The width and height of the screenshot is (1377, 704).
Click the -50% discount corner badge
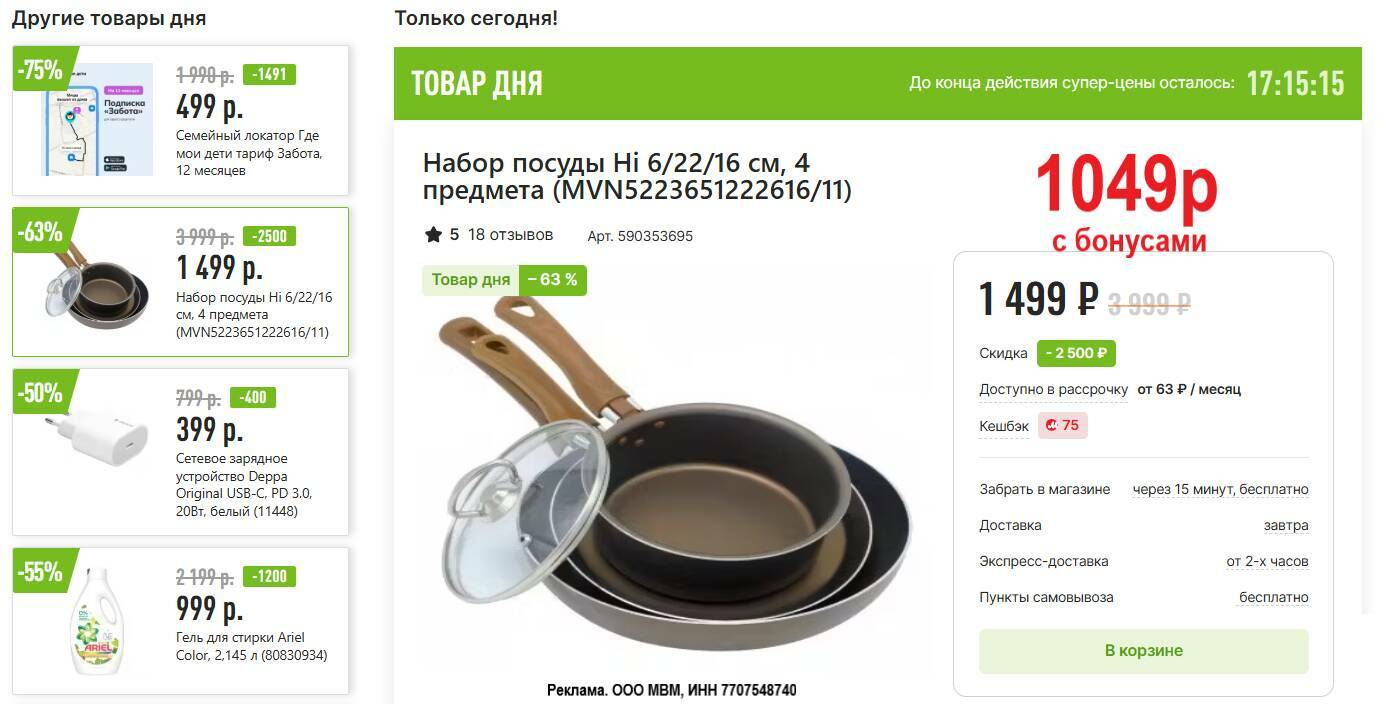40,393
